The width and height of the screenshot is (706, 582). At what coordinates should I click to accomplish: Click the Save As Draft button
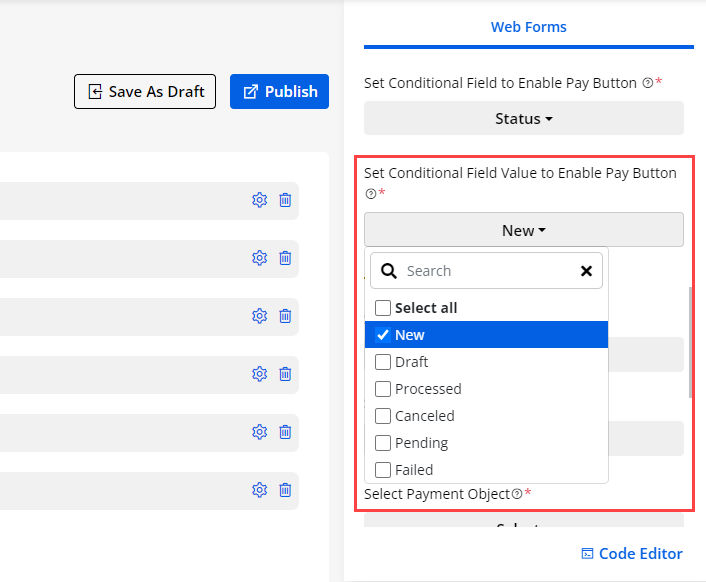pos(145,91)
